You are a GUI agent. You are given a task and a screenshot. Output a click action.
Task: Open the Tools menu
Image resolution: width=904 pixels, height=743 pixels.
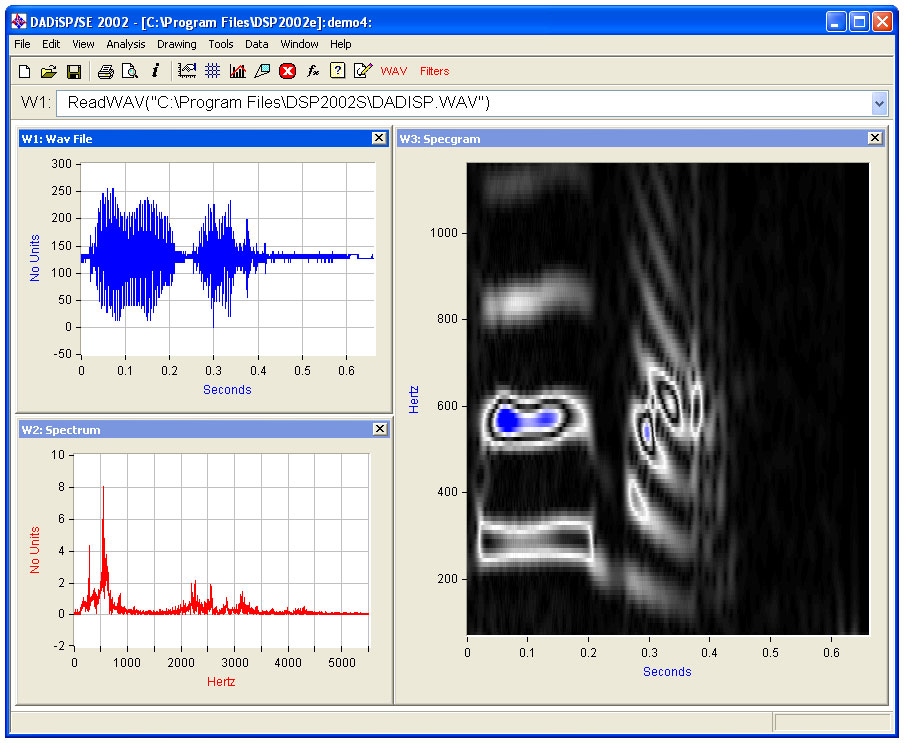(221, 44)
